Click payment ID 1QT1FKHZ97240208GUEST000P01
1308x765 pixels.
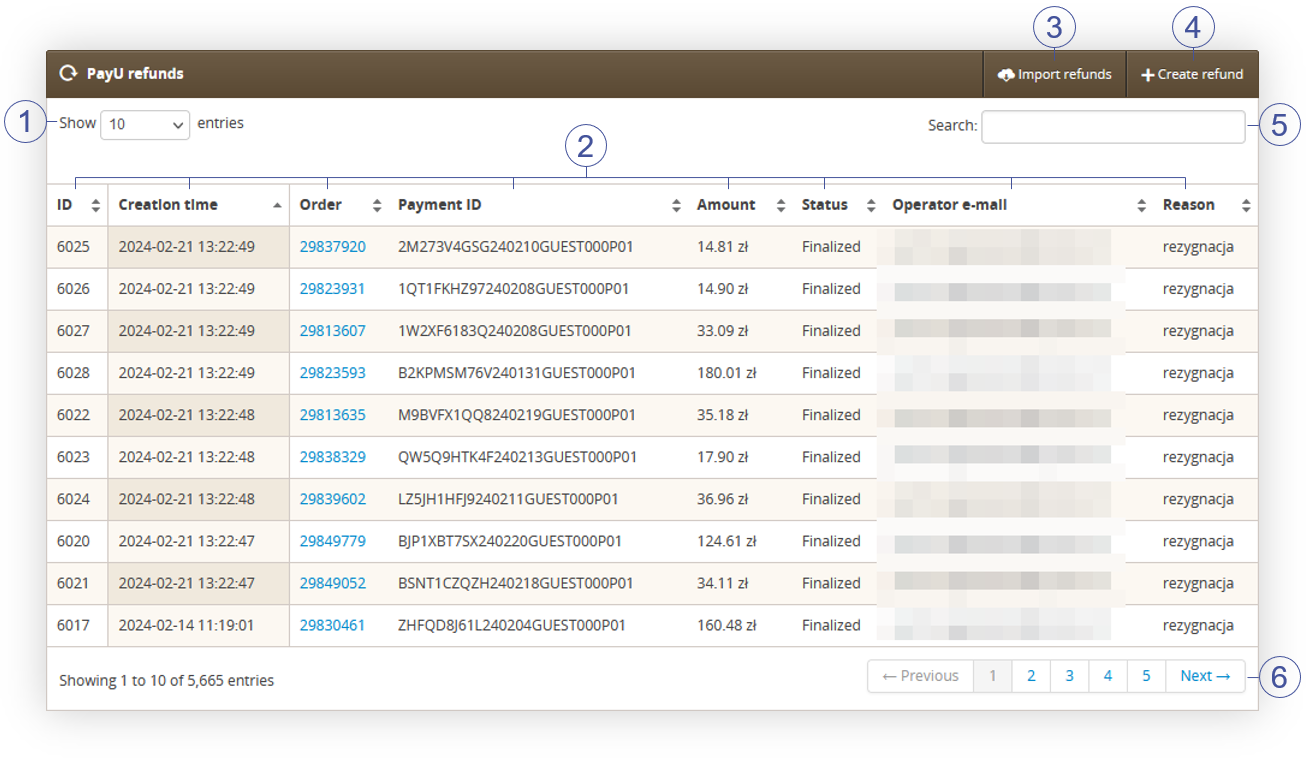point(514,289)
